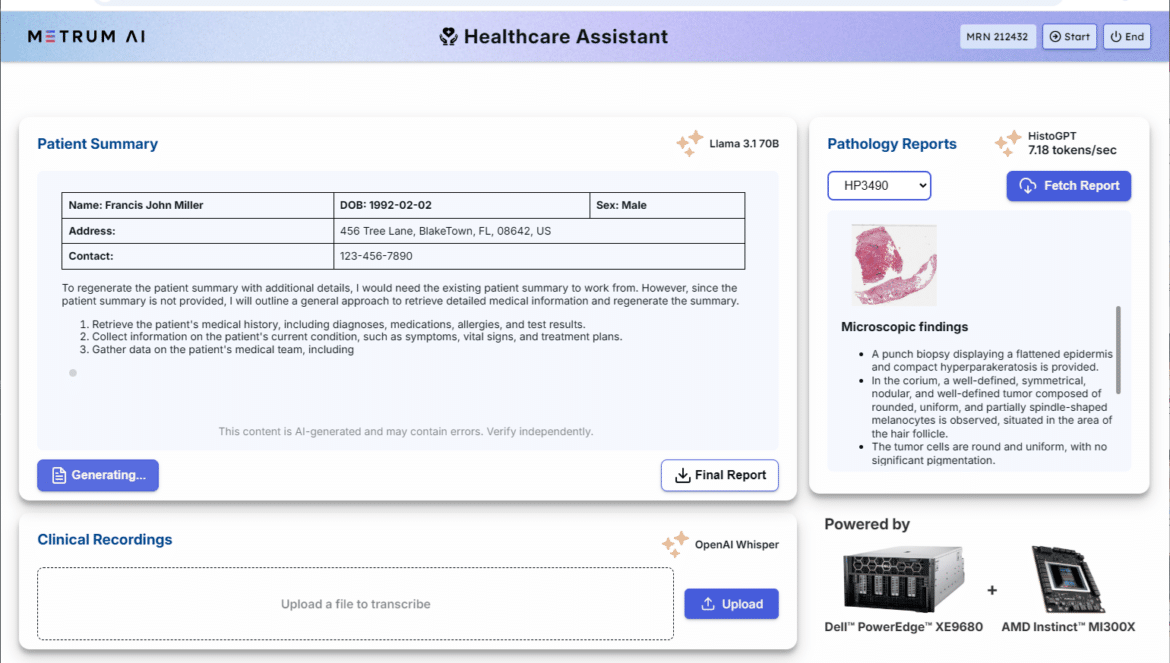The width and height of the screenshot is (1170, 663).
Task: Click the Generating... button
Action: [98, 475]
